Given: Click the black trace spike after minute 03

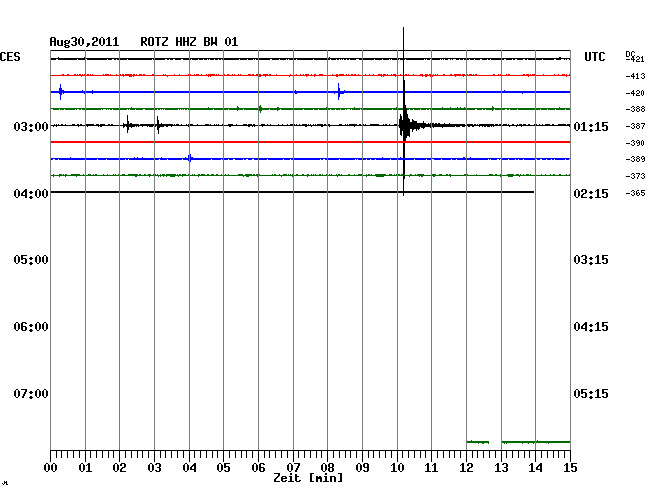Looking at the screenshot, I should coord(158,125).
